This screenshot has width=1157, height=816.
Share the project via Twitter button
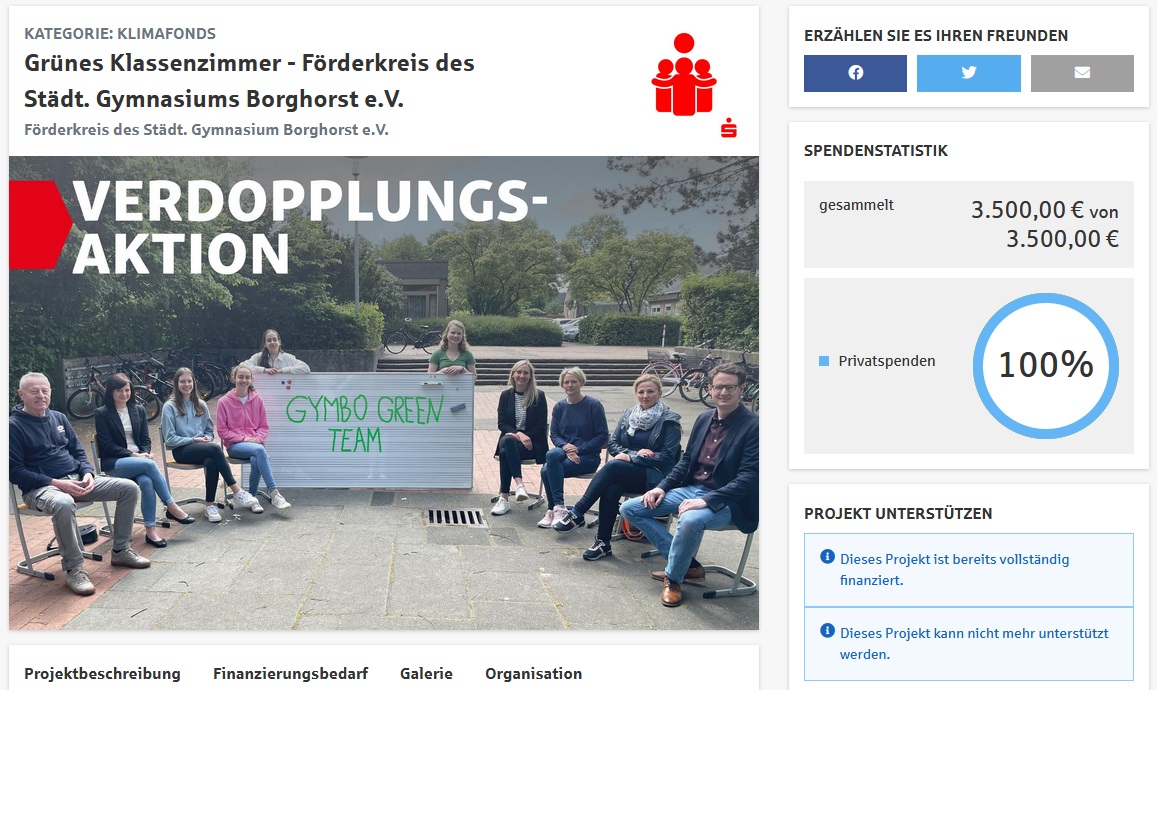tap(969, 73)
